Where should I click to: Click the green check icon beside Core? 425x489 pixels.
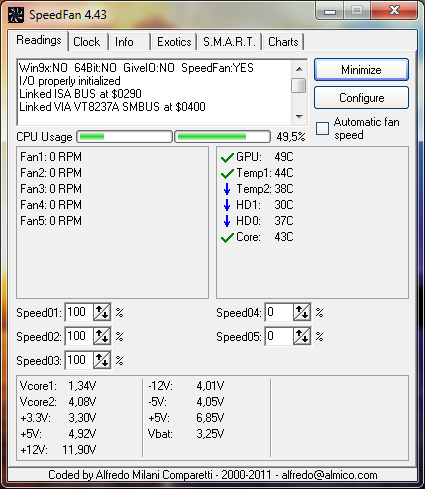coord(227,237)
